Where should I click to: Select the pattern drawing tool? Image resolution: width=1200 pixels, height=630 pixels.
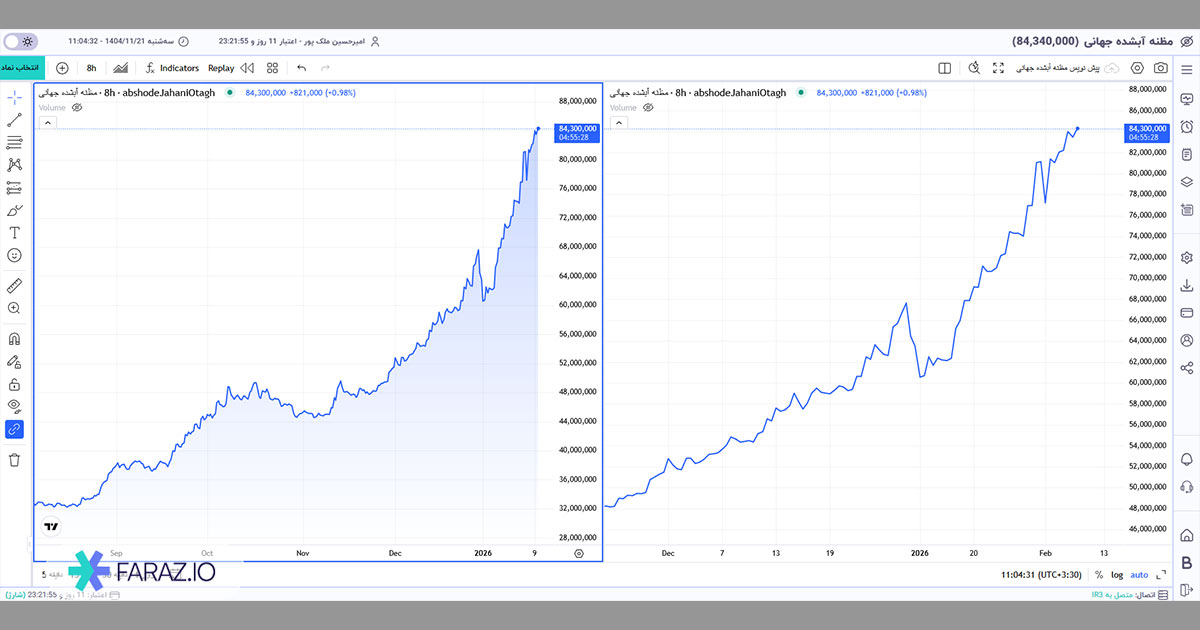14,165
